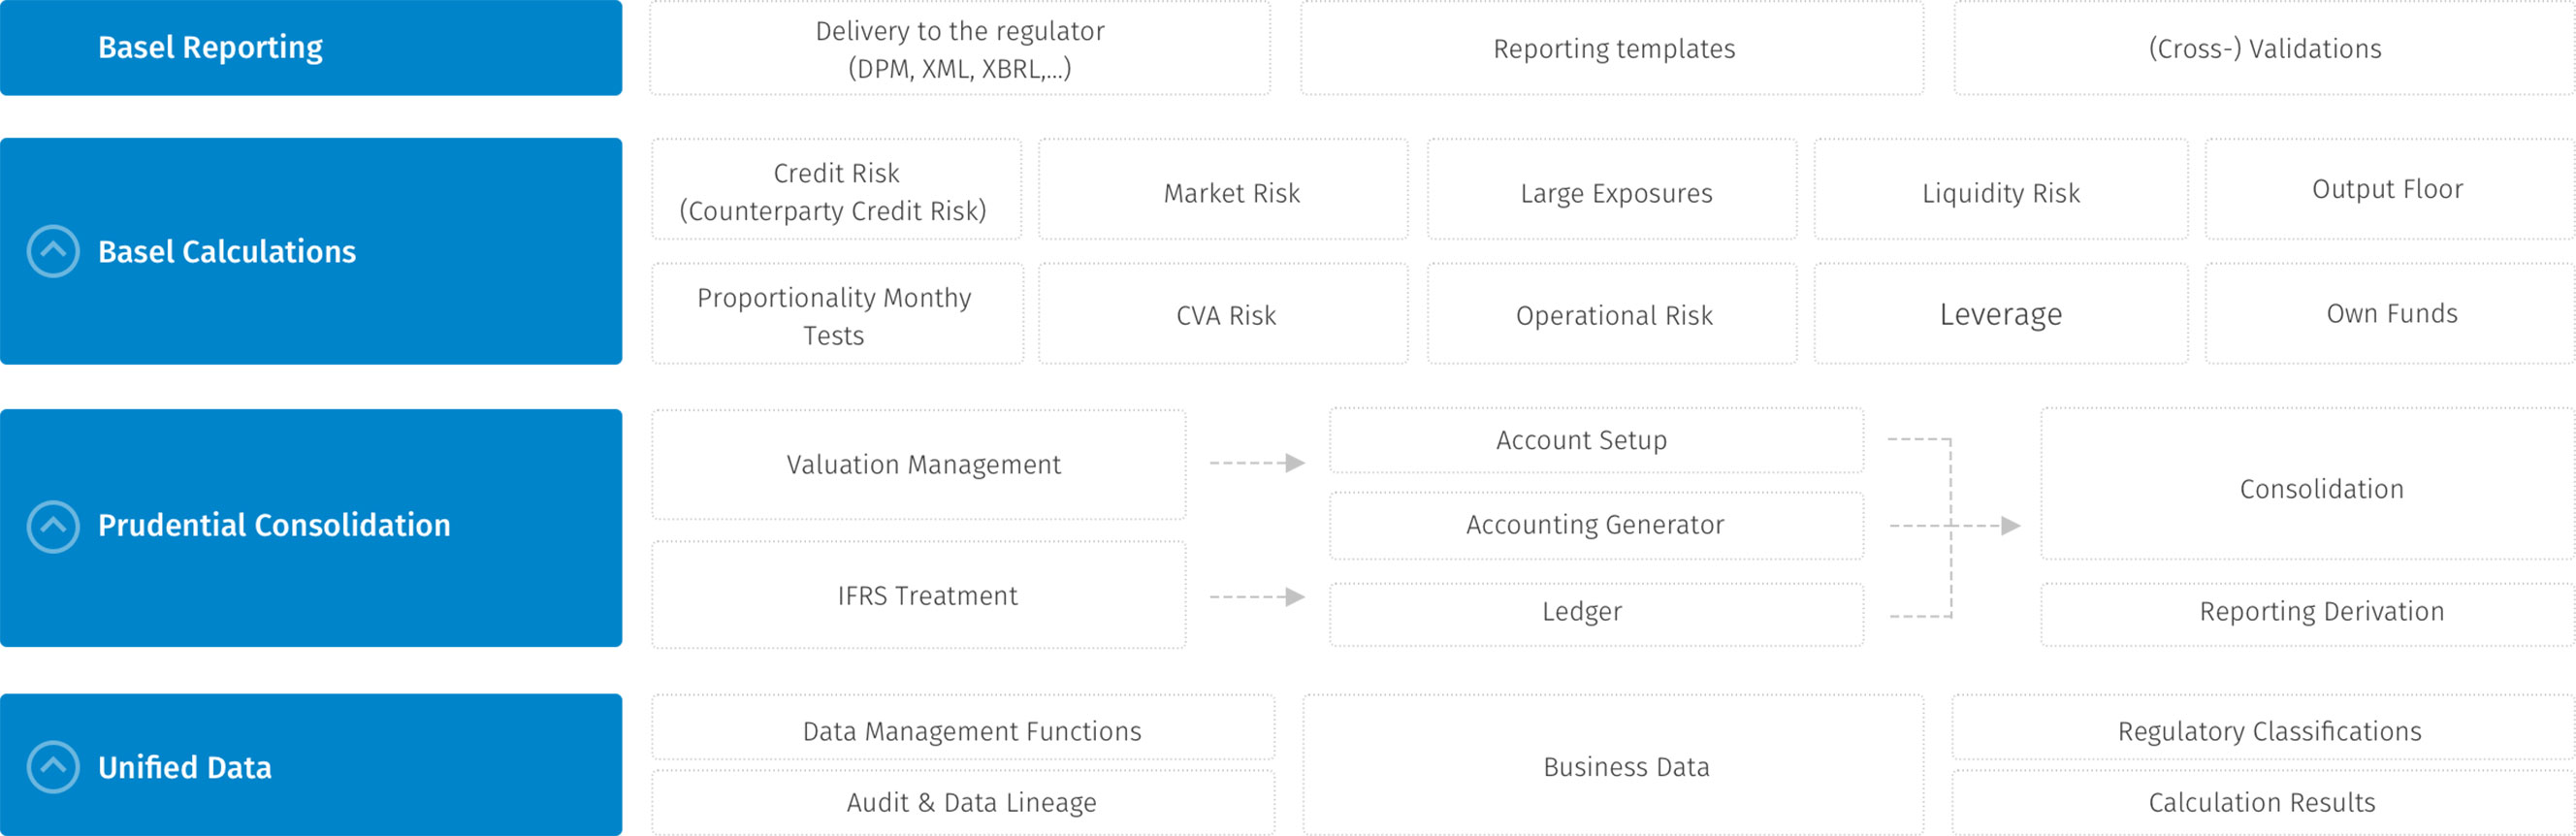The image size is (2576, 836).
Task: Select Delivery to the regulator box
Action: coord(959,49)
